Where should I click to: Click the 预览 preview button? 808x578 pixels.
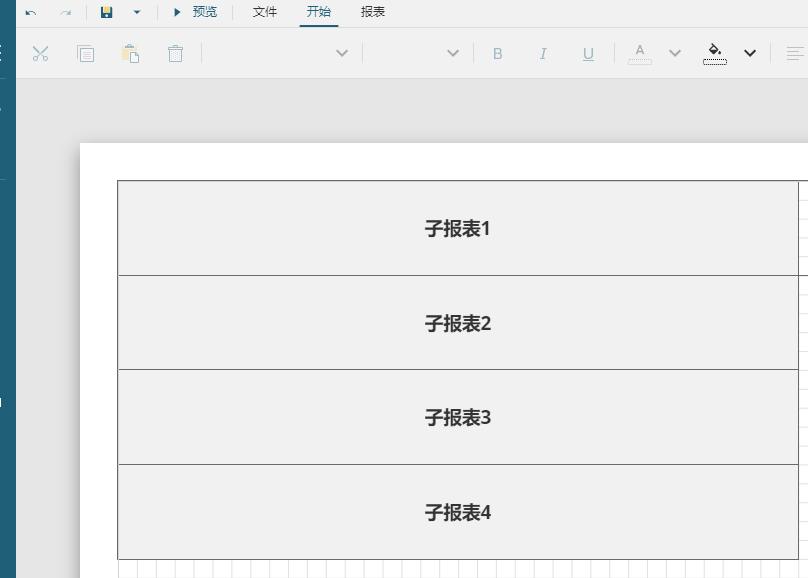[196, 12]
